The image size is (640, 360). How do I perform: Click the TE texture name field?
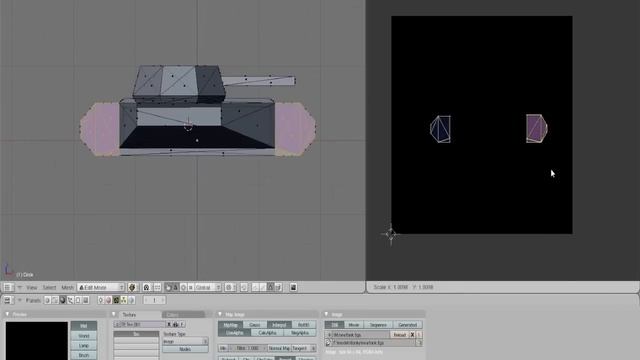(142, 324)
